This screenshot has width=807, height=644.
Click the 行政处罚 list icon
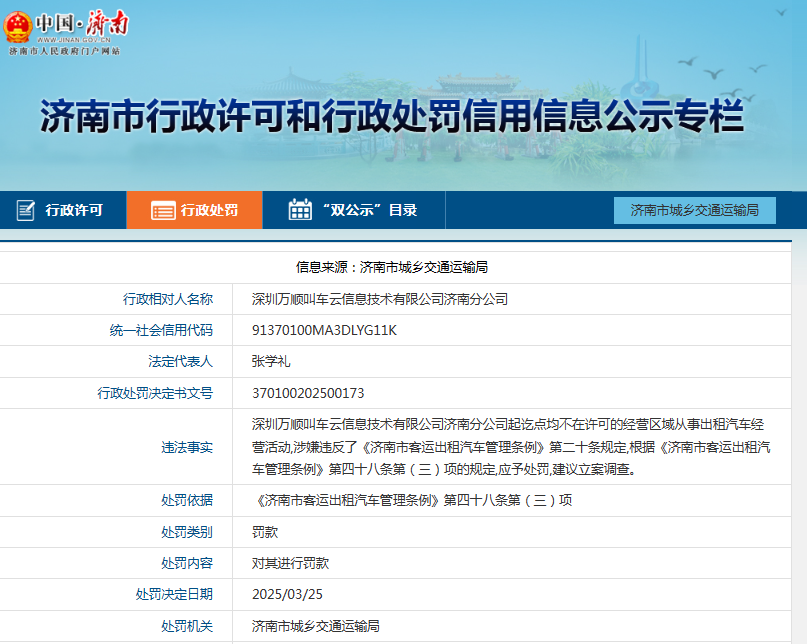click(x=163, y=211)
